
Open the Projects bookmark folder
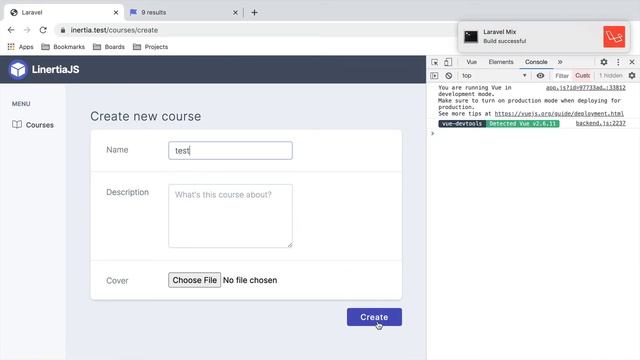point(151,47)
